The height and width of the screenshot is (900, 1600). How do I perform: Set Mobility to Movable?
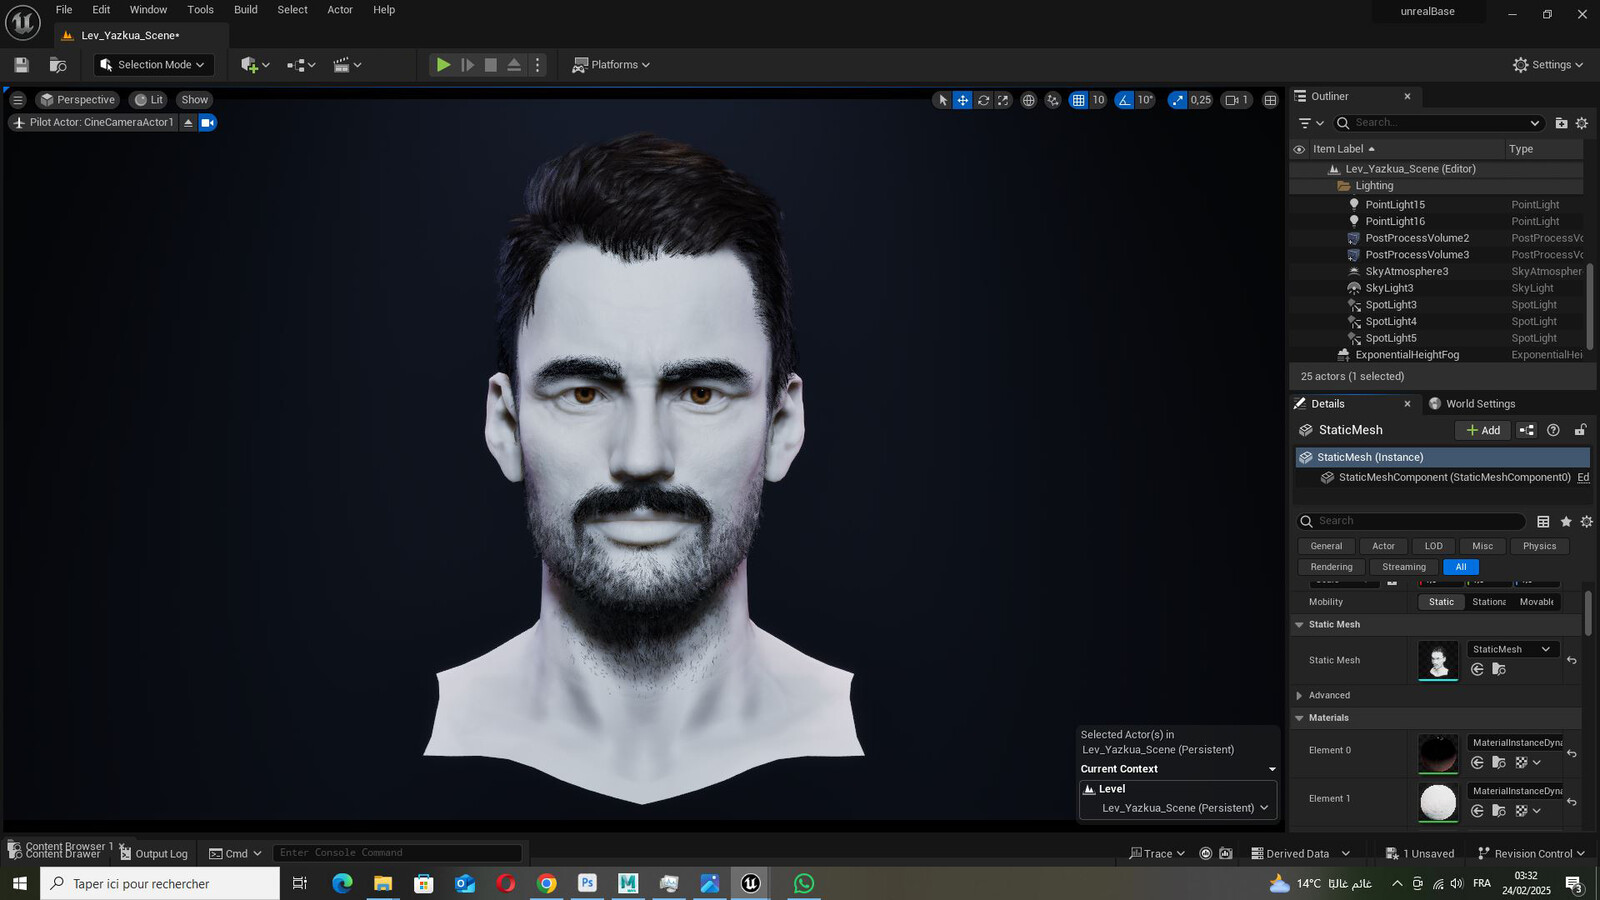(x=1536, y=602)
